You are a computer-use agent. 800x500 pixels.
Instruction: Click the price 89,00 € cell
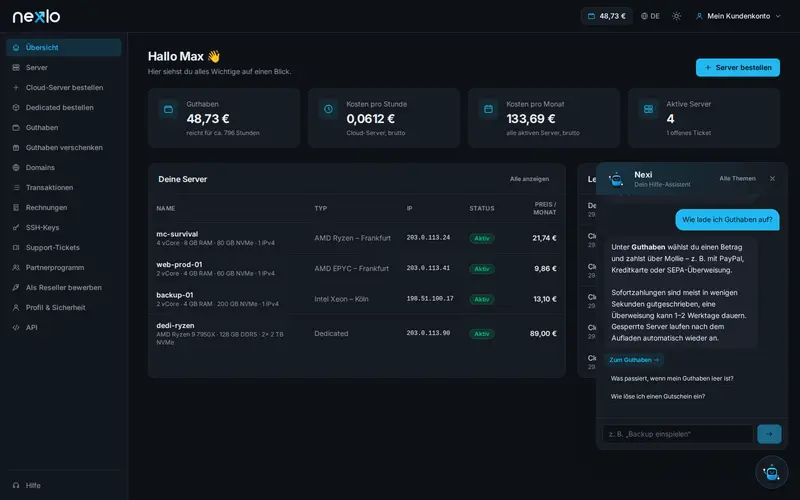tap(543, 334)
